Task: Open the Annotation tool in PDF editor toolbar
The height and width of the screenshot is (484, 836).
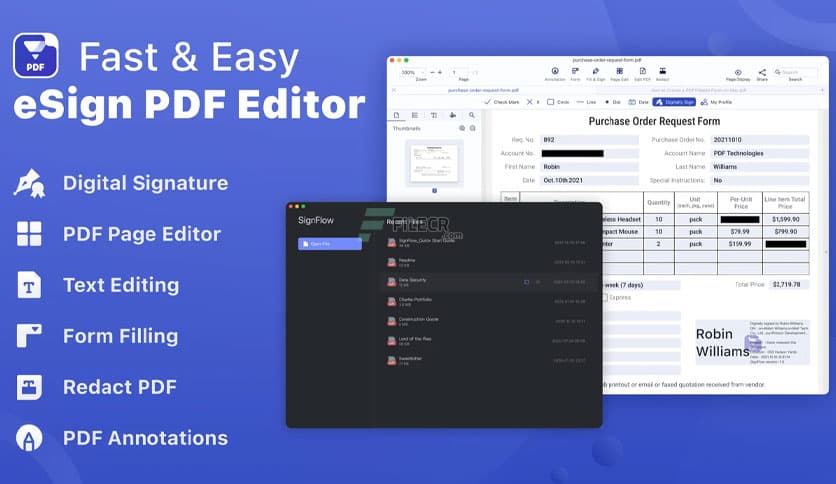Action: (x=554, y=74)
